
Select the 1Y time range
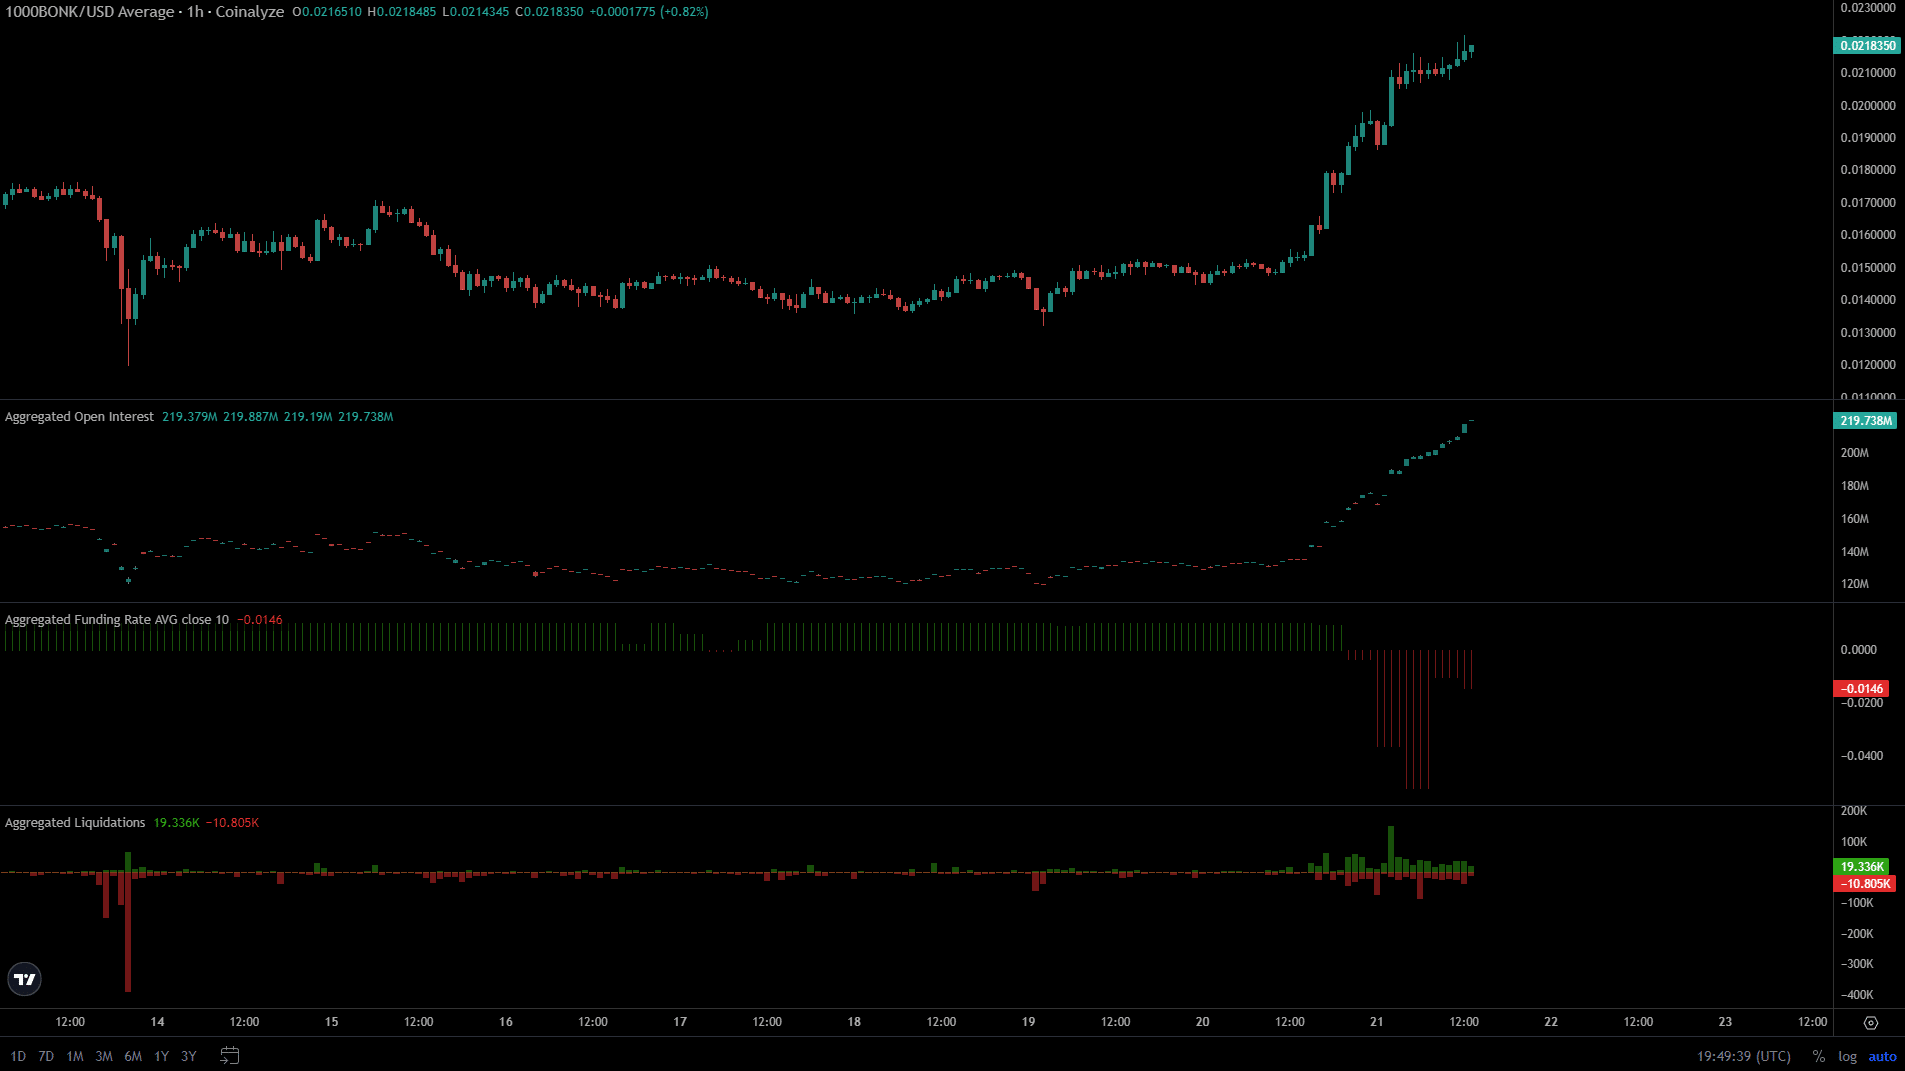161,1056
